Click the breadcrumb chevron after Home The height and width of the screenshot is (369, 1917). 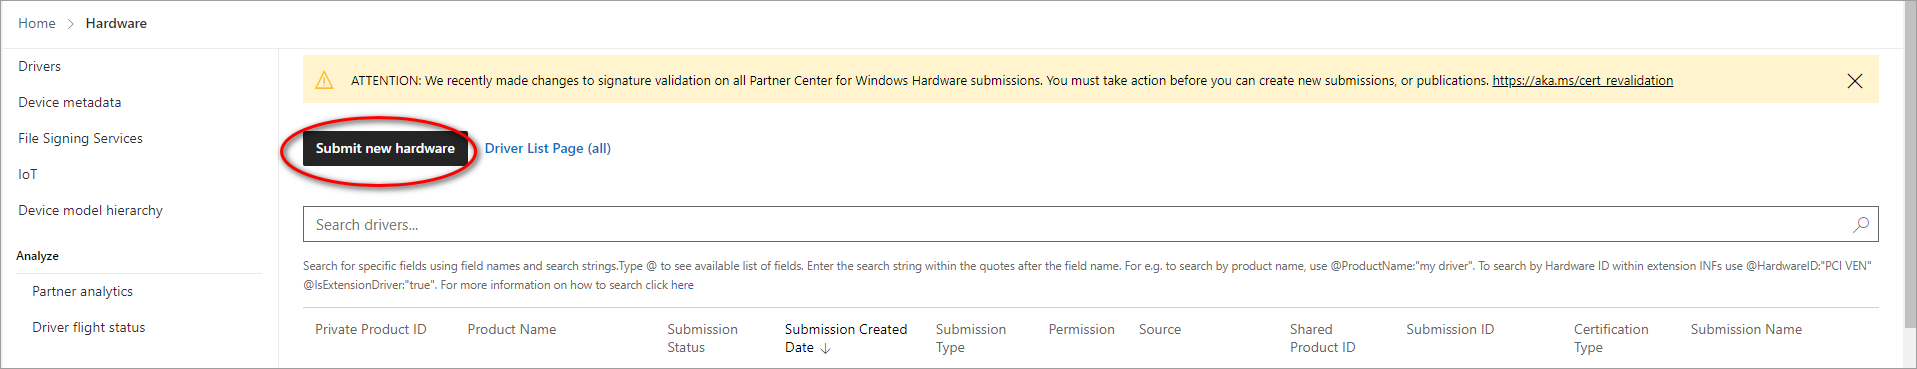click(71, 23)
